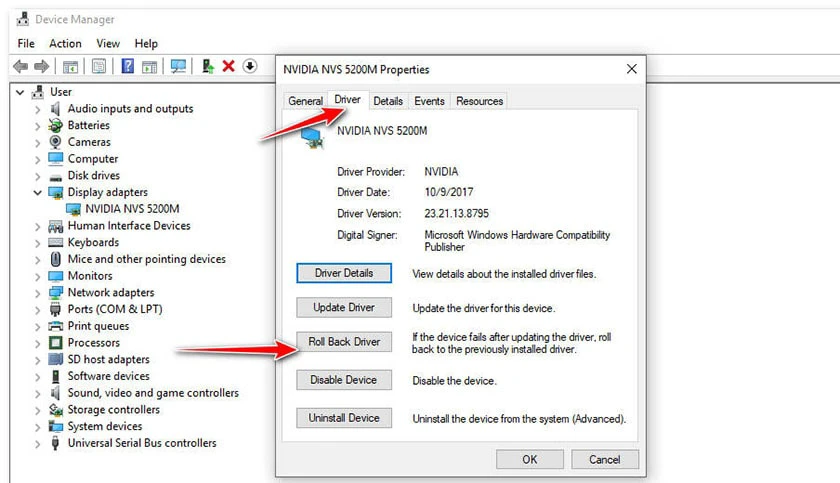This screenshot has width=840, height=483.
Task: Open the View menu
Action: coord(108,43)
